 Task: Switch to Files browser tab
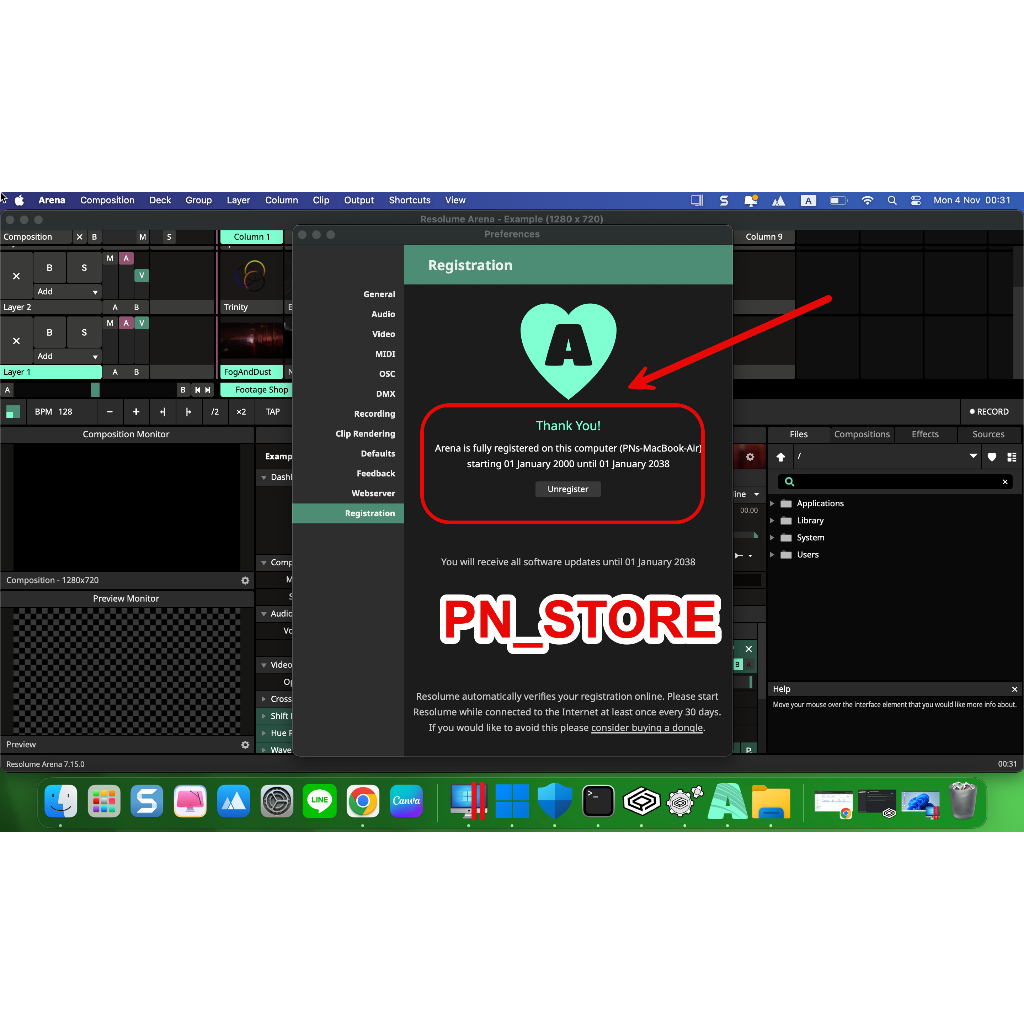[798, 434]
